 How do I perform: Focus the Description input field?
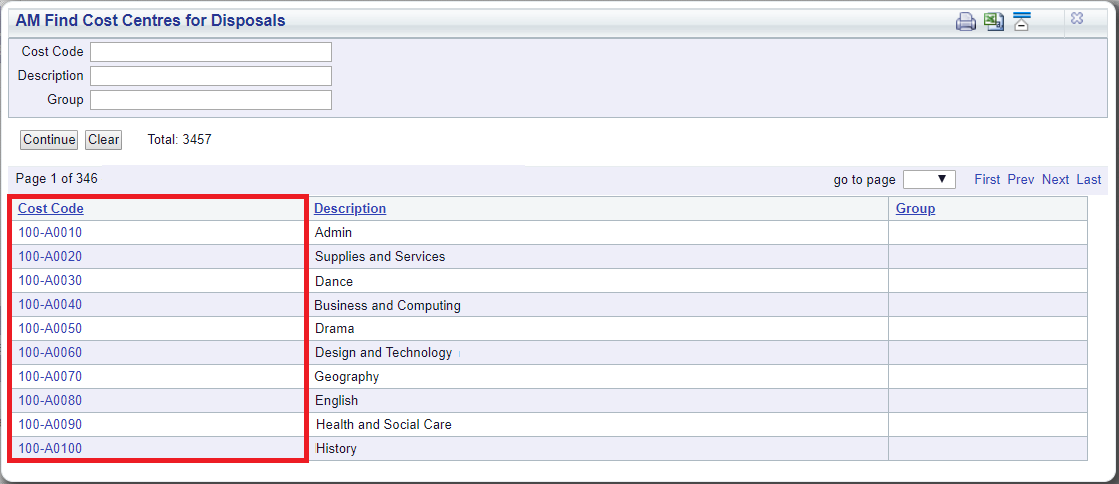[211, 76]
